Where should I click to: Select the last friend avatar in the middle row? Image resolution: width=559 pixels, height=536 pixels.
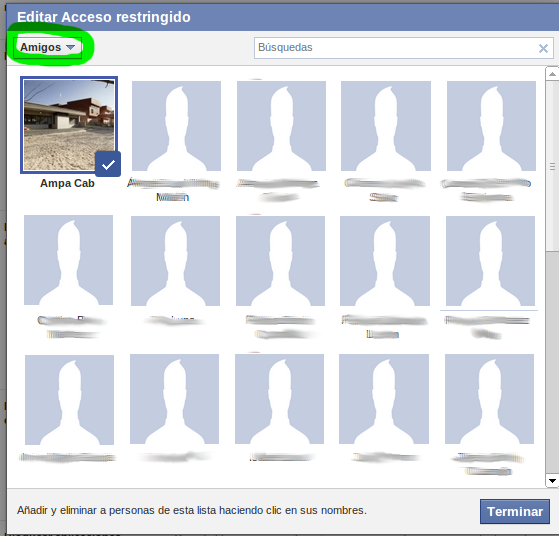click(490, 261)
